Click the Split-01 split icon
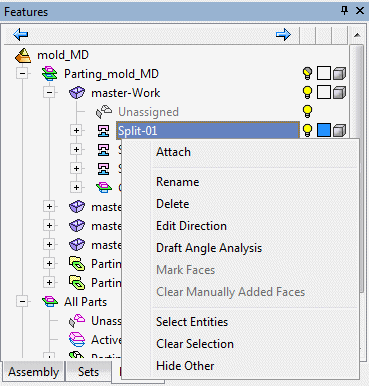This screenshot has height=386, width=369. pyautogui.click(x=103, y=131)
